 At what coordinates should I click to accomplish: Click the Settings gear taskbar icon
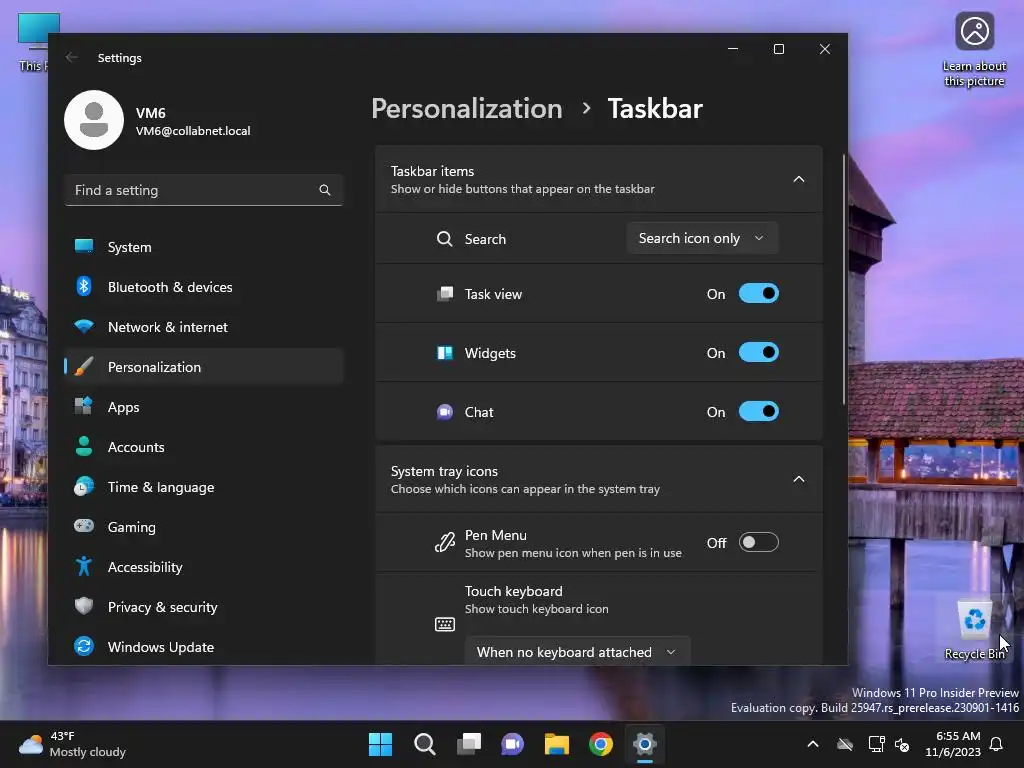point(645,744)
